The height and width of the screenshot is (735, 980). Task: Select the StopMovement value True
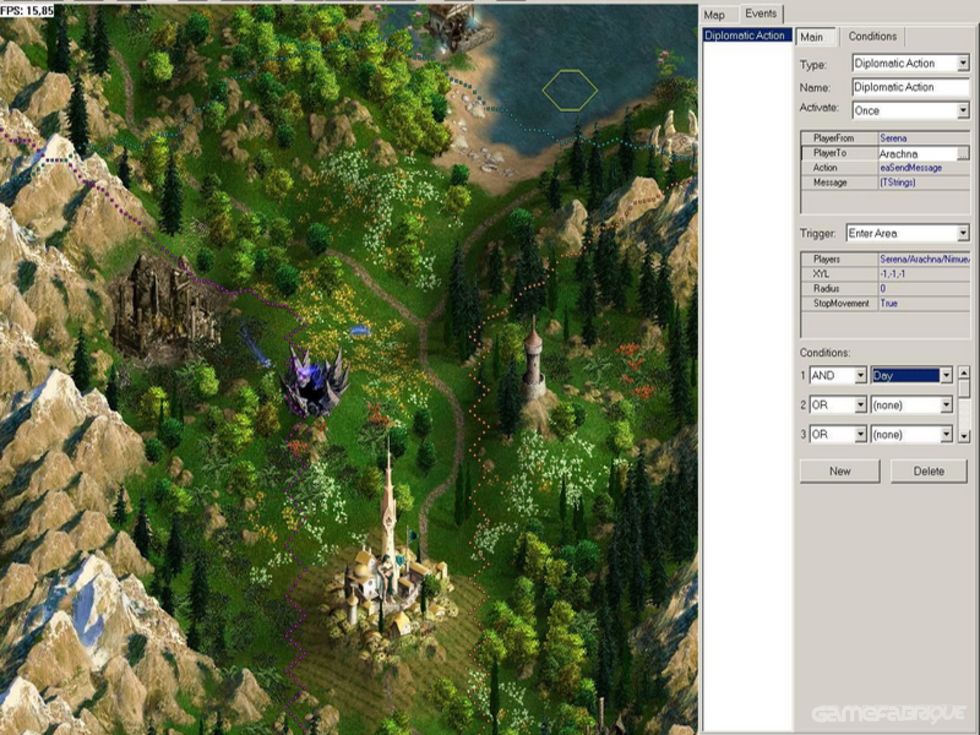point(924,303)
